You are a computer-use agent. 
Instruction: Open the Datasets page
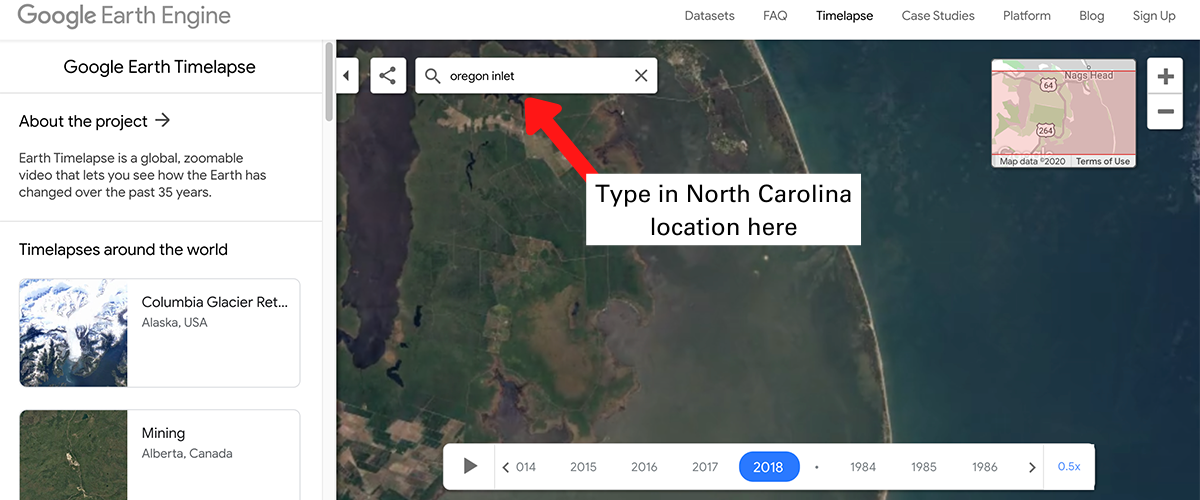point(709,16)
